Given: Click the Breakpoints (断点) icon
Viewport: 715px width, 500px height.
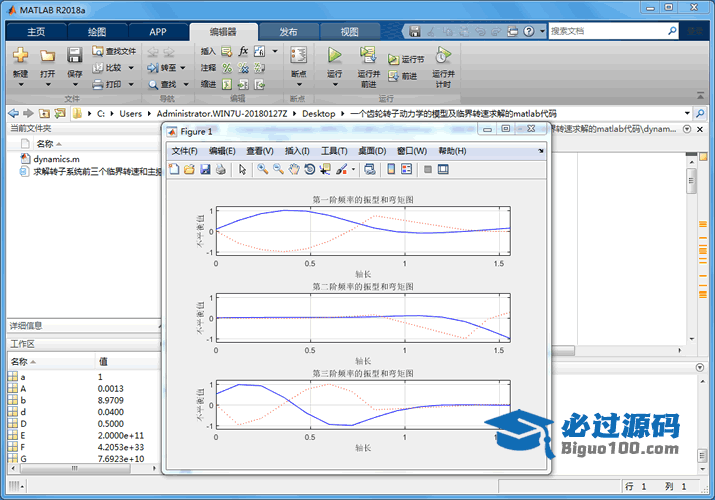Looking at the screenshot, I should [299, 56].
